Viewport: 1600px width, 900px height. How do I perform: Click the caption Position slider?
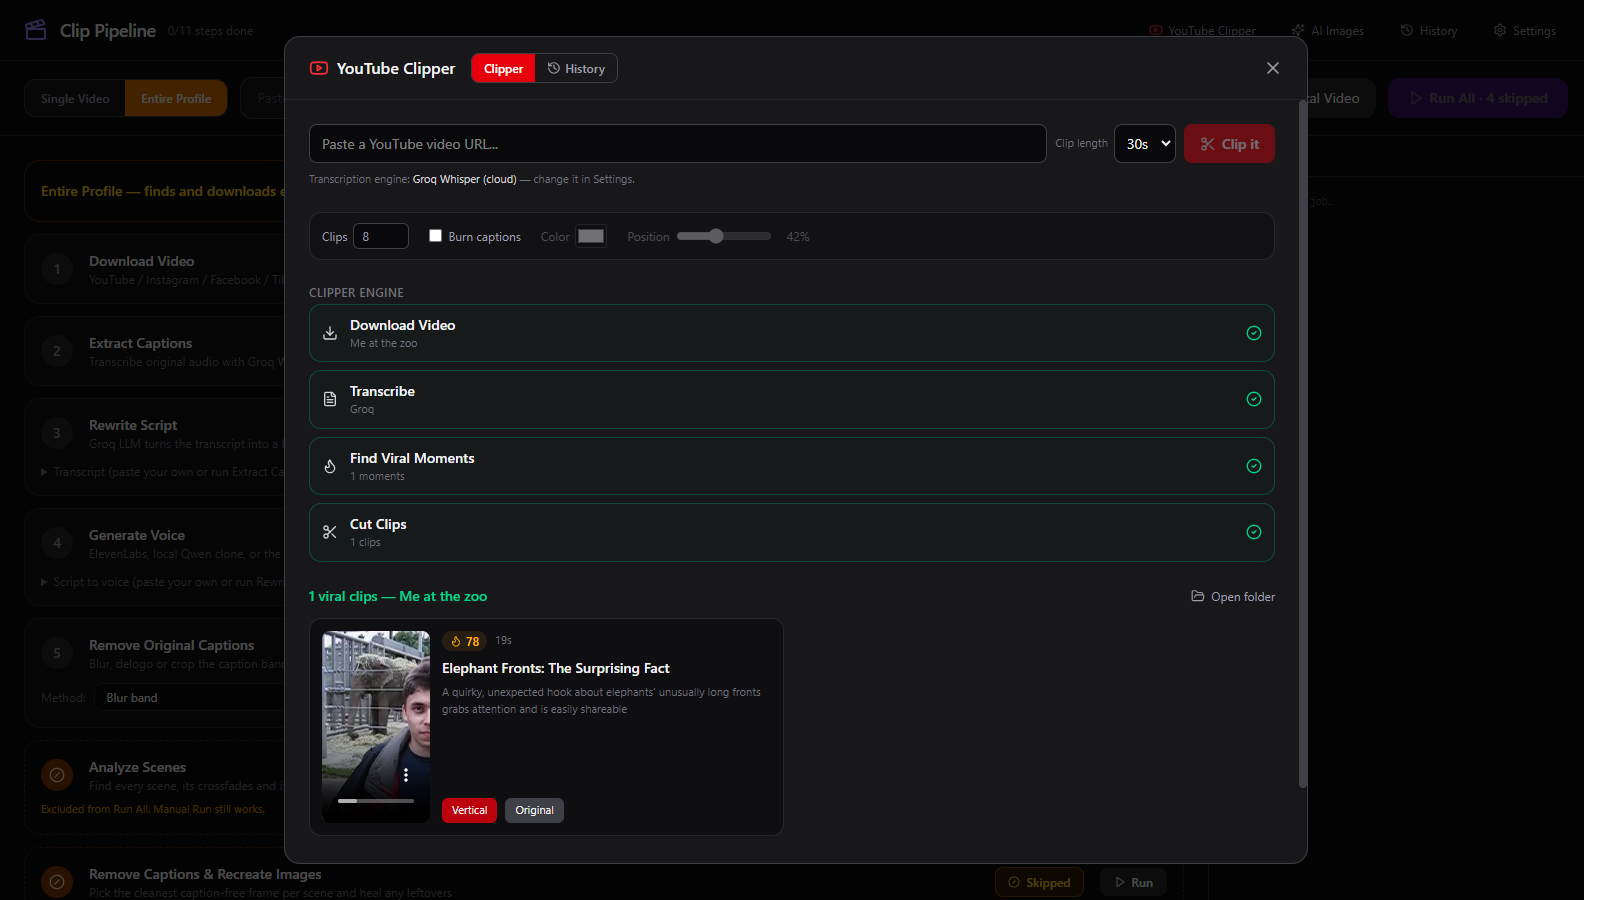coord(724,236)
